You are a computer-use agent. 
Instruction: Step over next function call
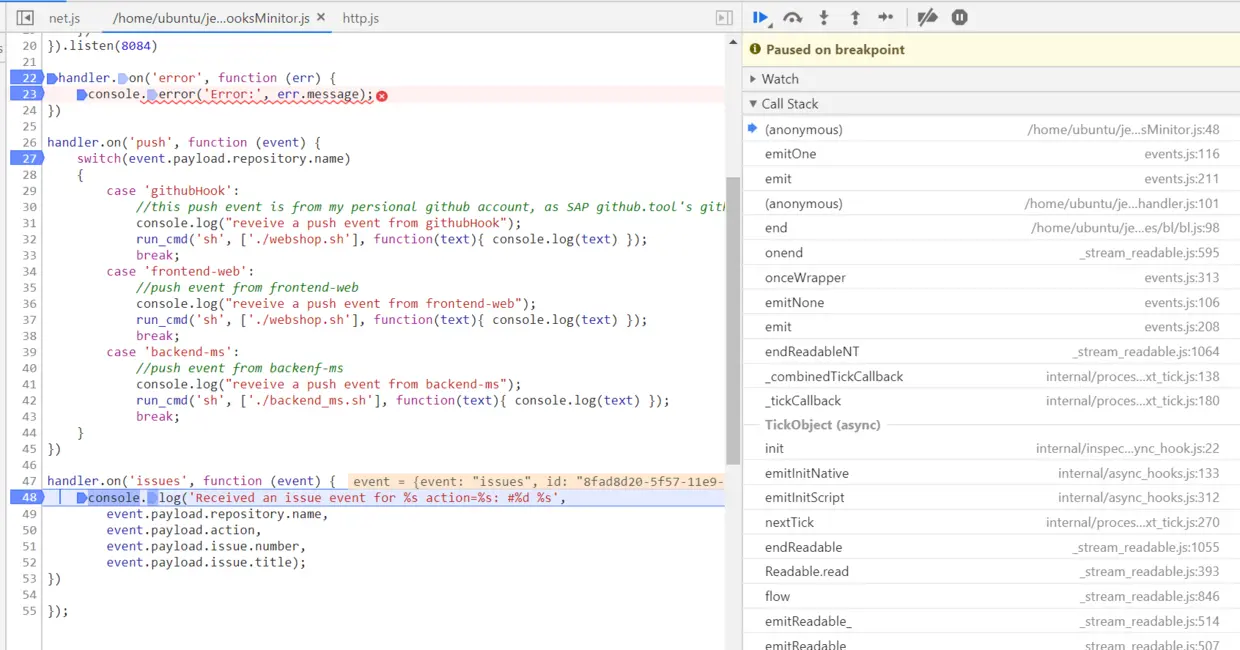click(793, 17)
